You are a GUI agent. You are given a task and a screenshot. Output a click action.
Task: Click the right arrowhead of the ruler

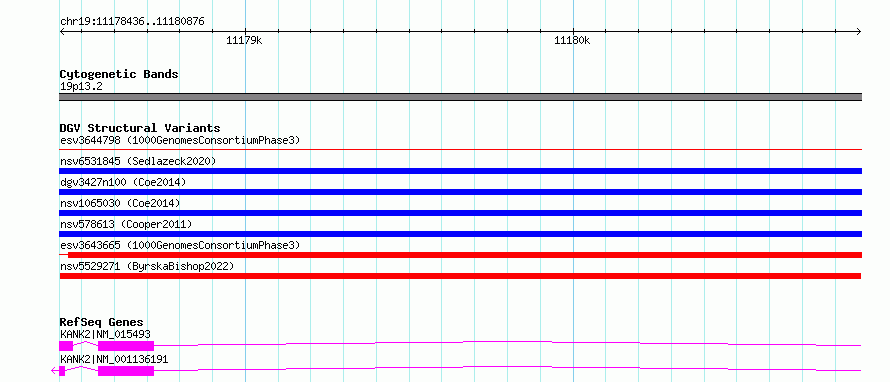click(x=859, y=31)
